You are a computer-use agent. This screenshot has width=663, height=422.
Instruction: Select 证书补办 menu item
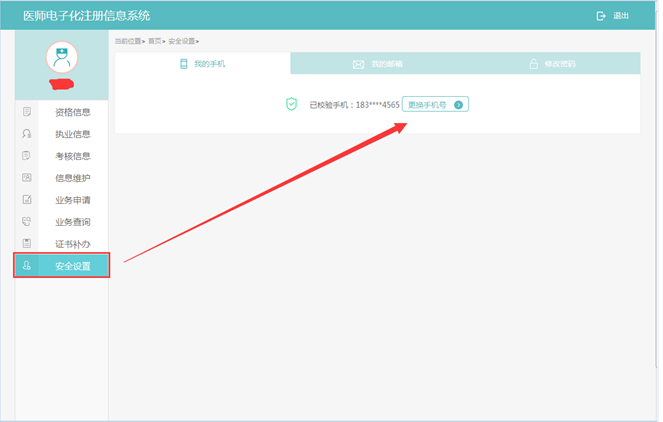pyautogui.click(x=72, y=244)
